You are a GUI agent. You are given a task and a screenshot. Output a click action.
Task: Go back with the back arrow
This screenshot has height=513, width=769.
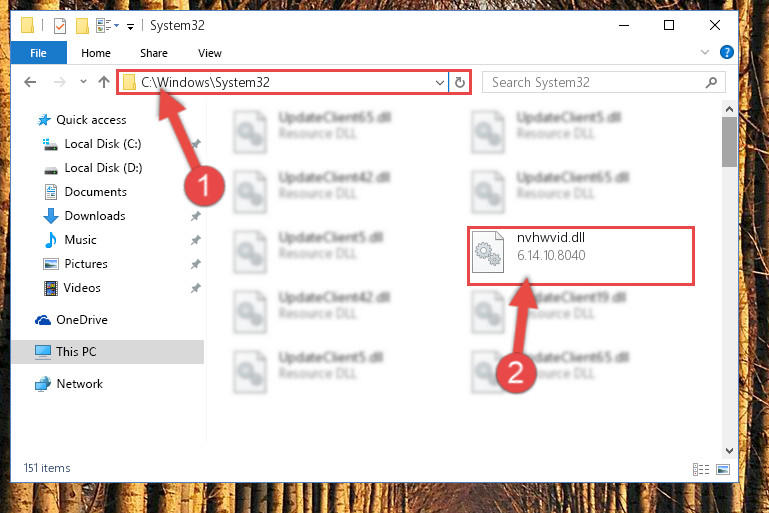[x=30, y=82]
